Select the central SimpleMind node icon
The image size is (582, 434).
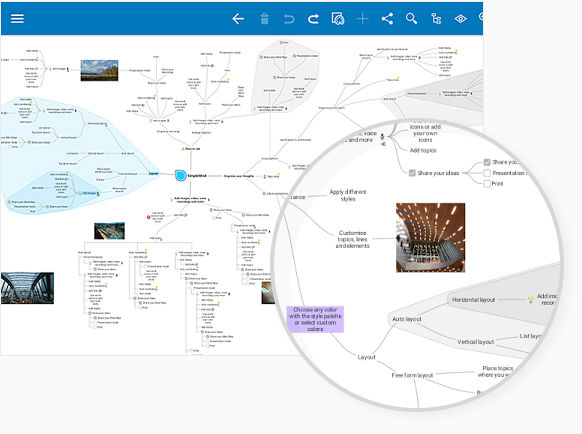point(180,175)
